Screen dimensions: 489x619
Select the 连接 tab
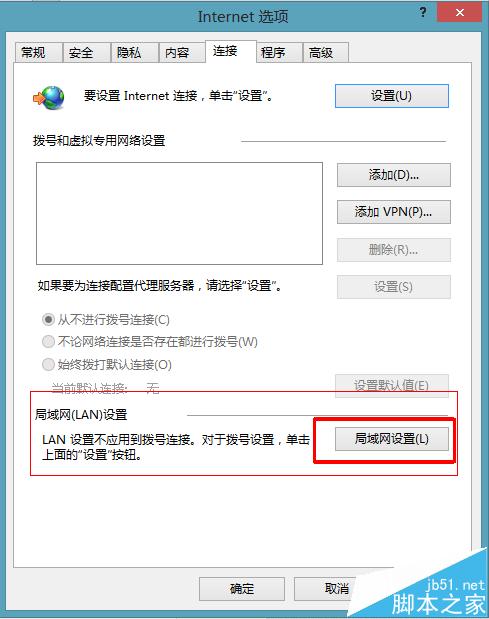(x=231, y=51)
